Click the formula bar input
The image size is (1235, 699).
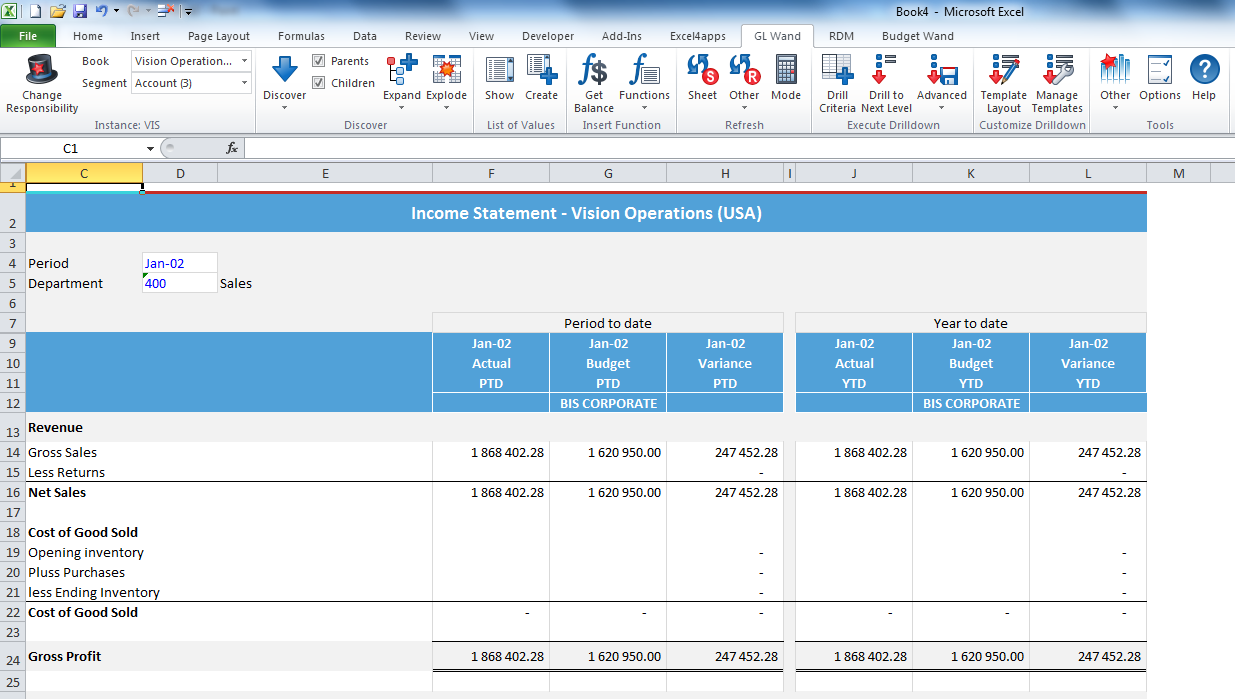pyautogui.click(x=738, y=148)
